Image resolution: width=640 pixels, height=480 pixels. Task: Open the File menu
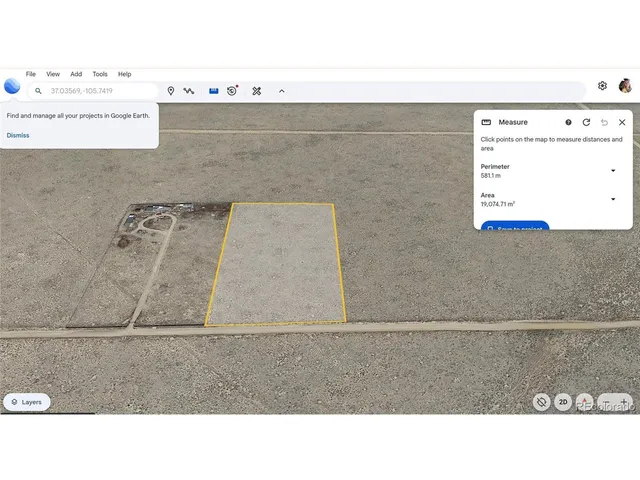[31, 74]
